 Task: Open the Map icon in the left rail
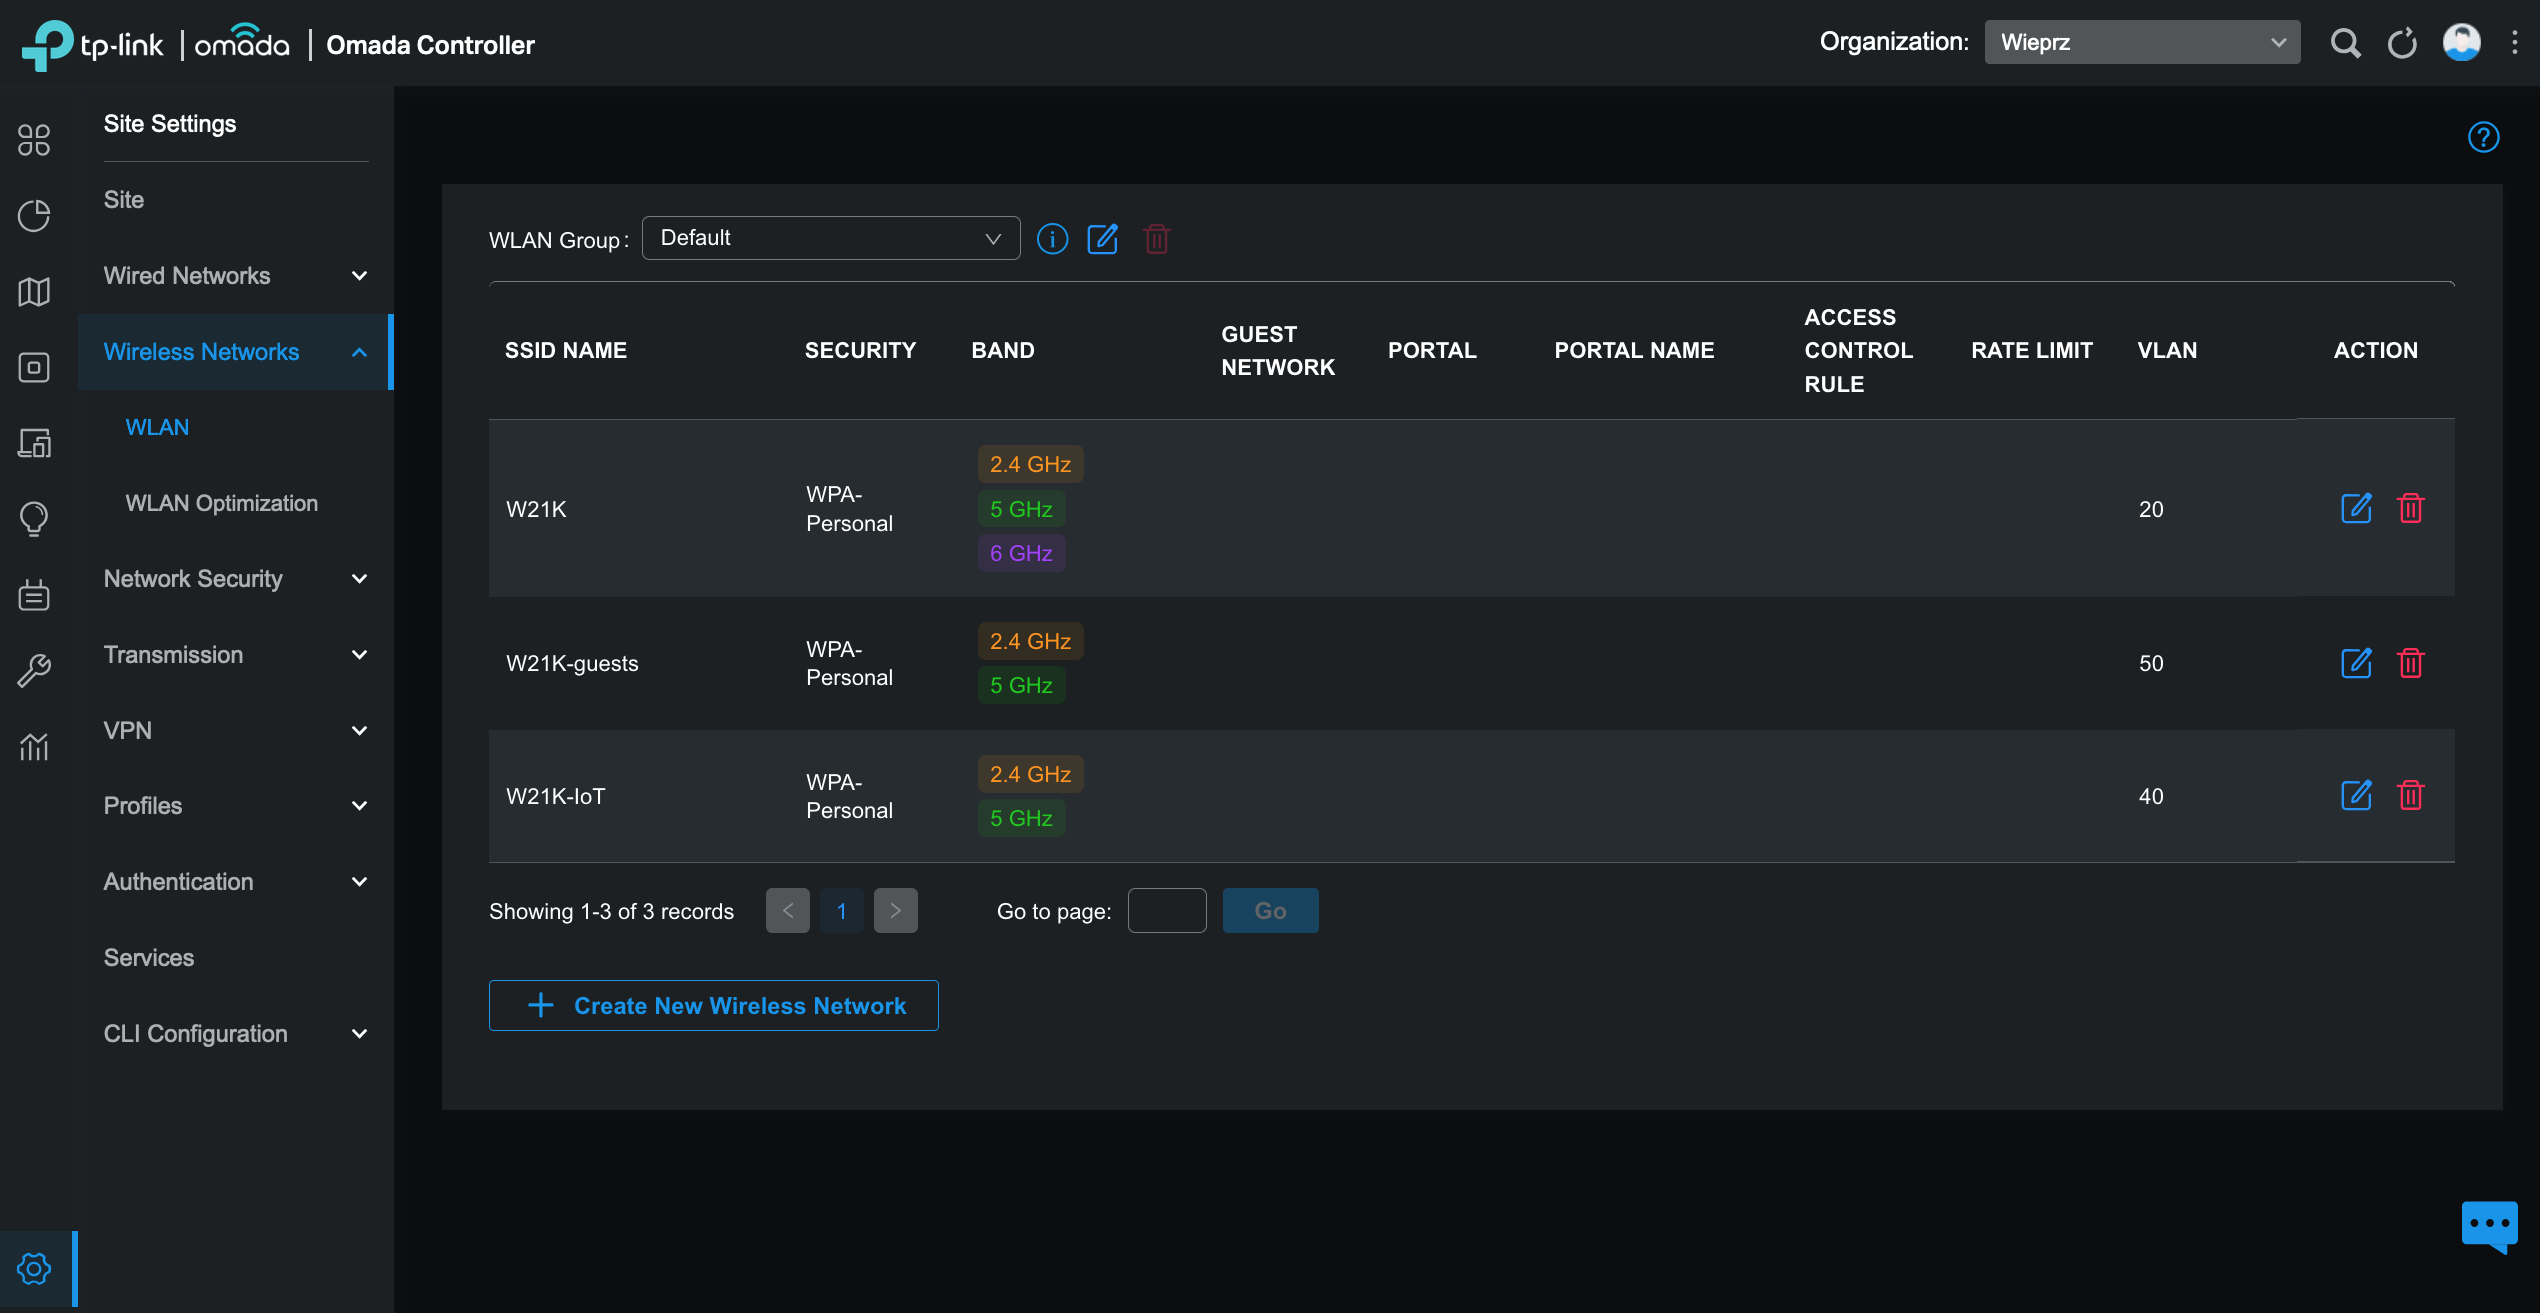click(34, 292)
